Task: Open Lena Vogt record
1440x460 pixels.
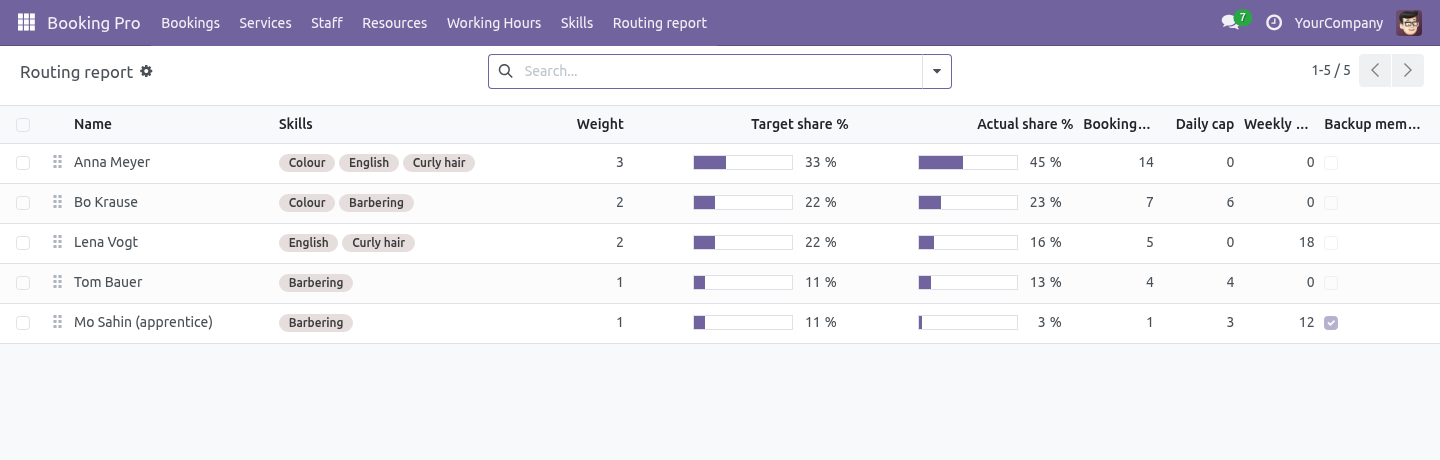Action: tap(106, 242)
